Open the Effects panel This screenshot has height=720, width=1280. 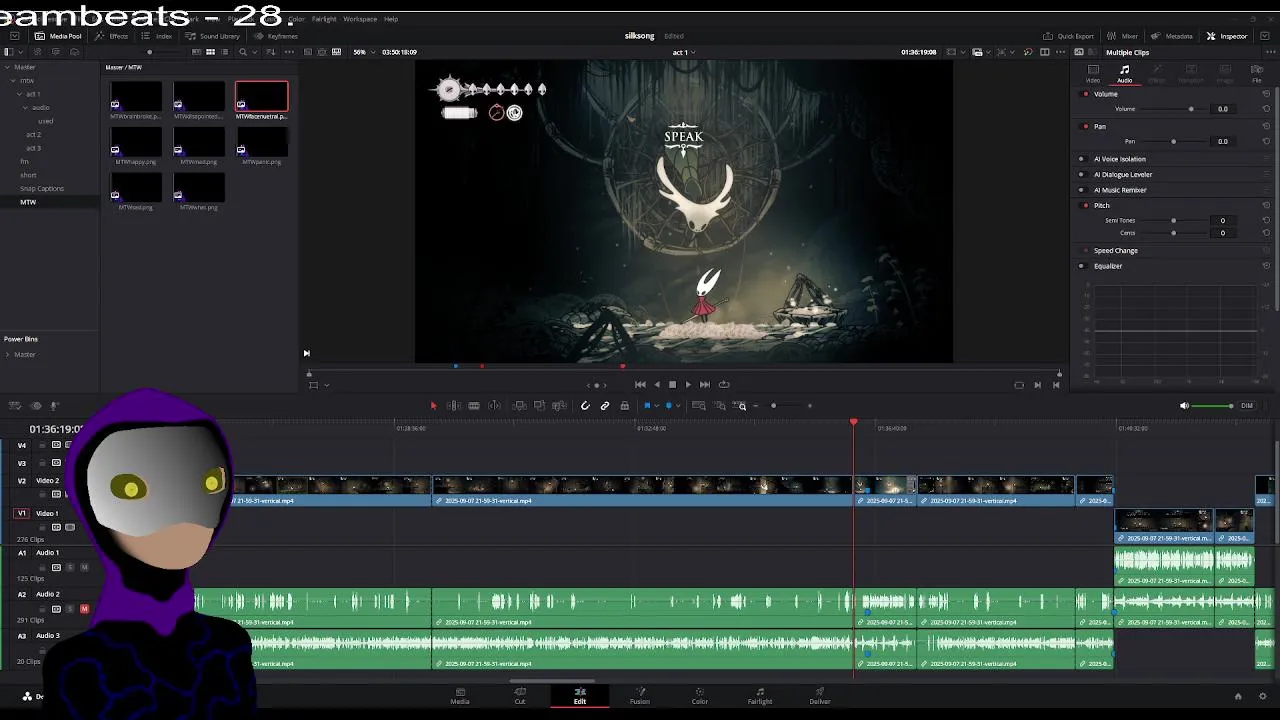tap(112, 36)
